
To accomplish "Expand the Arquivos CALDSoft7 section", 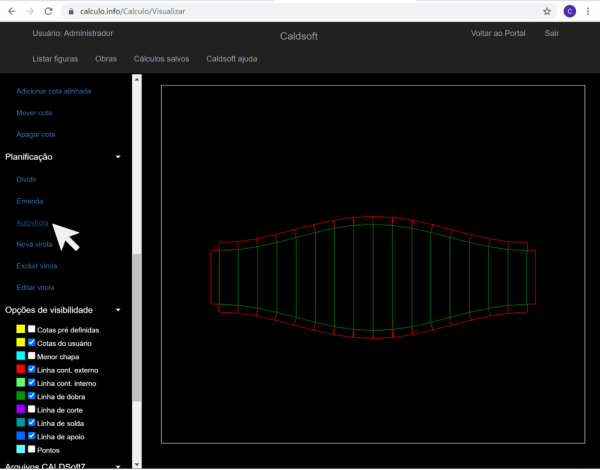I will tap(118, 466).
